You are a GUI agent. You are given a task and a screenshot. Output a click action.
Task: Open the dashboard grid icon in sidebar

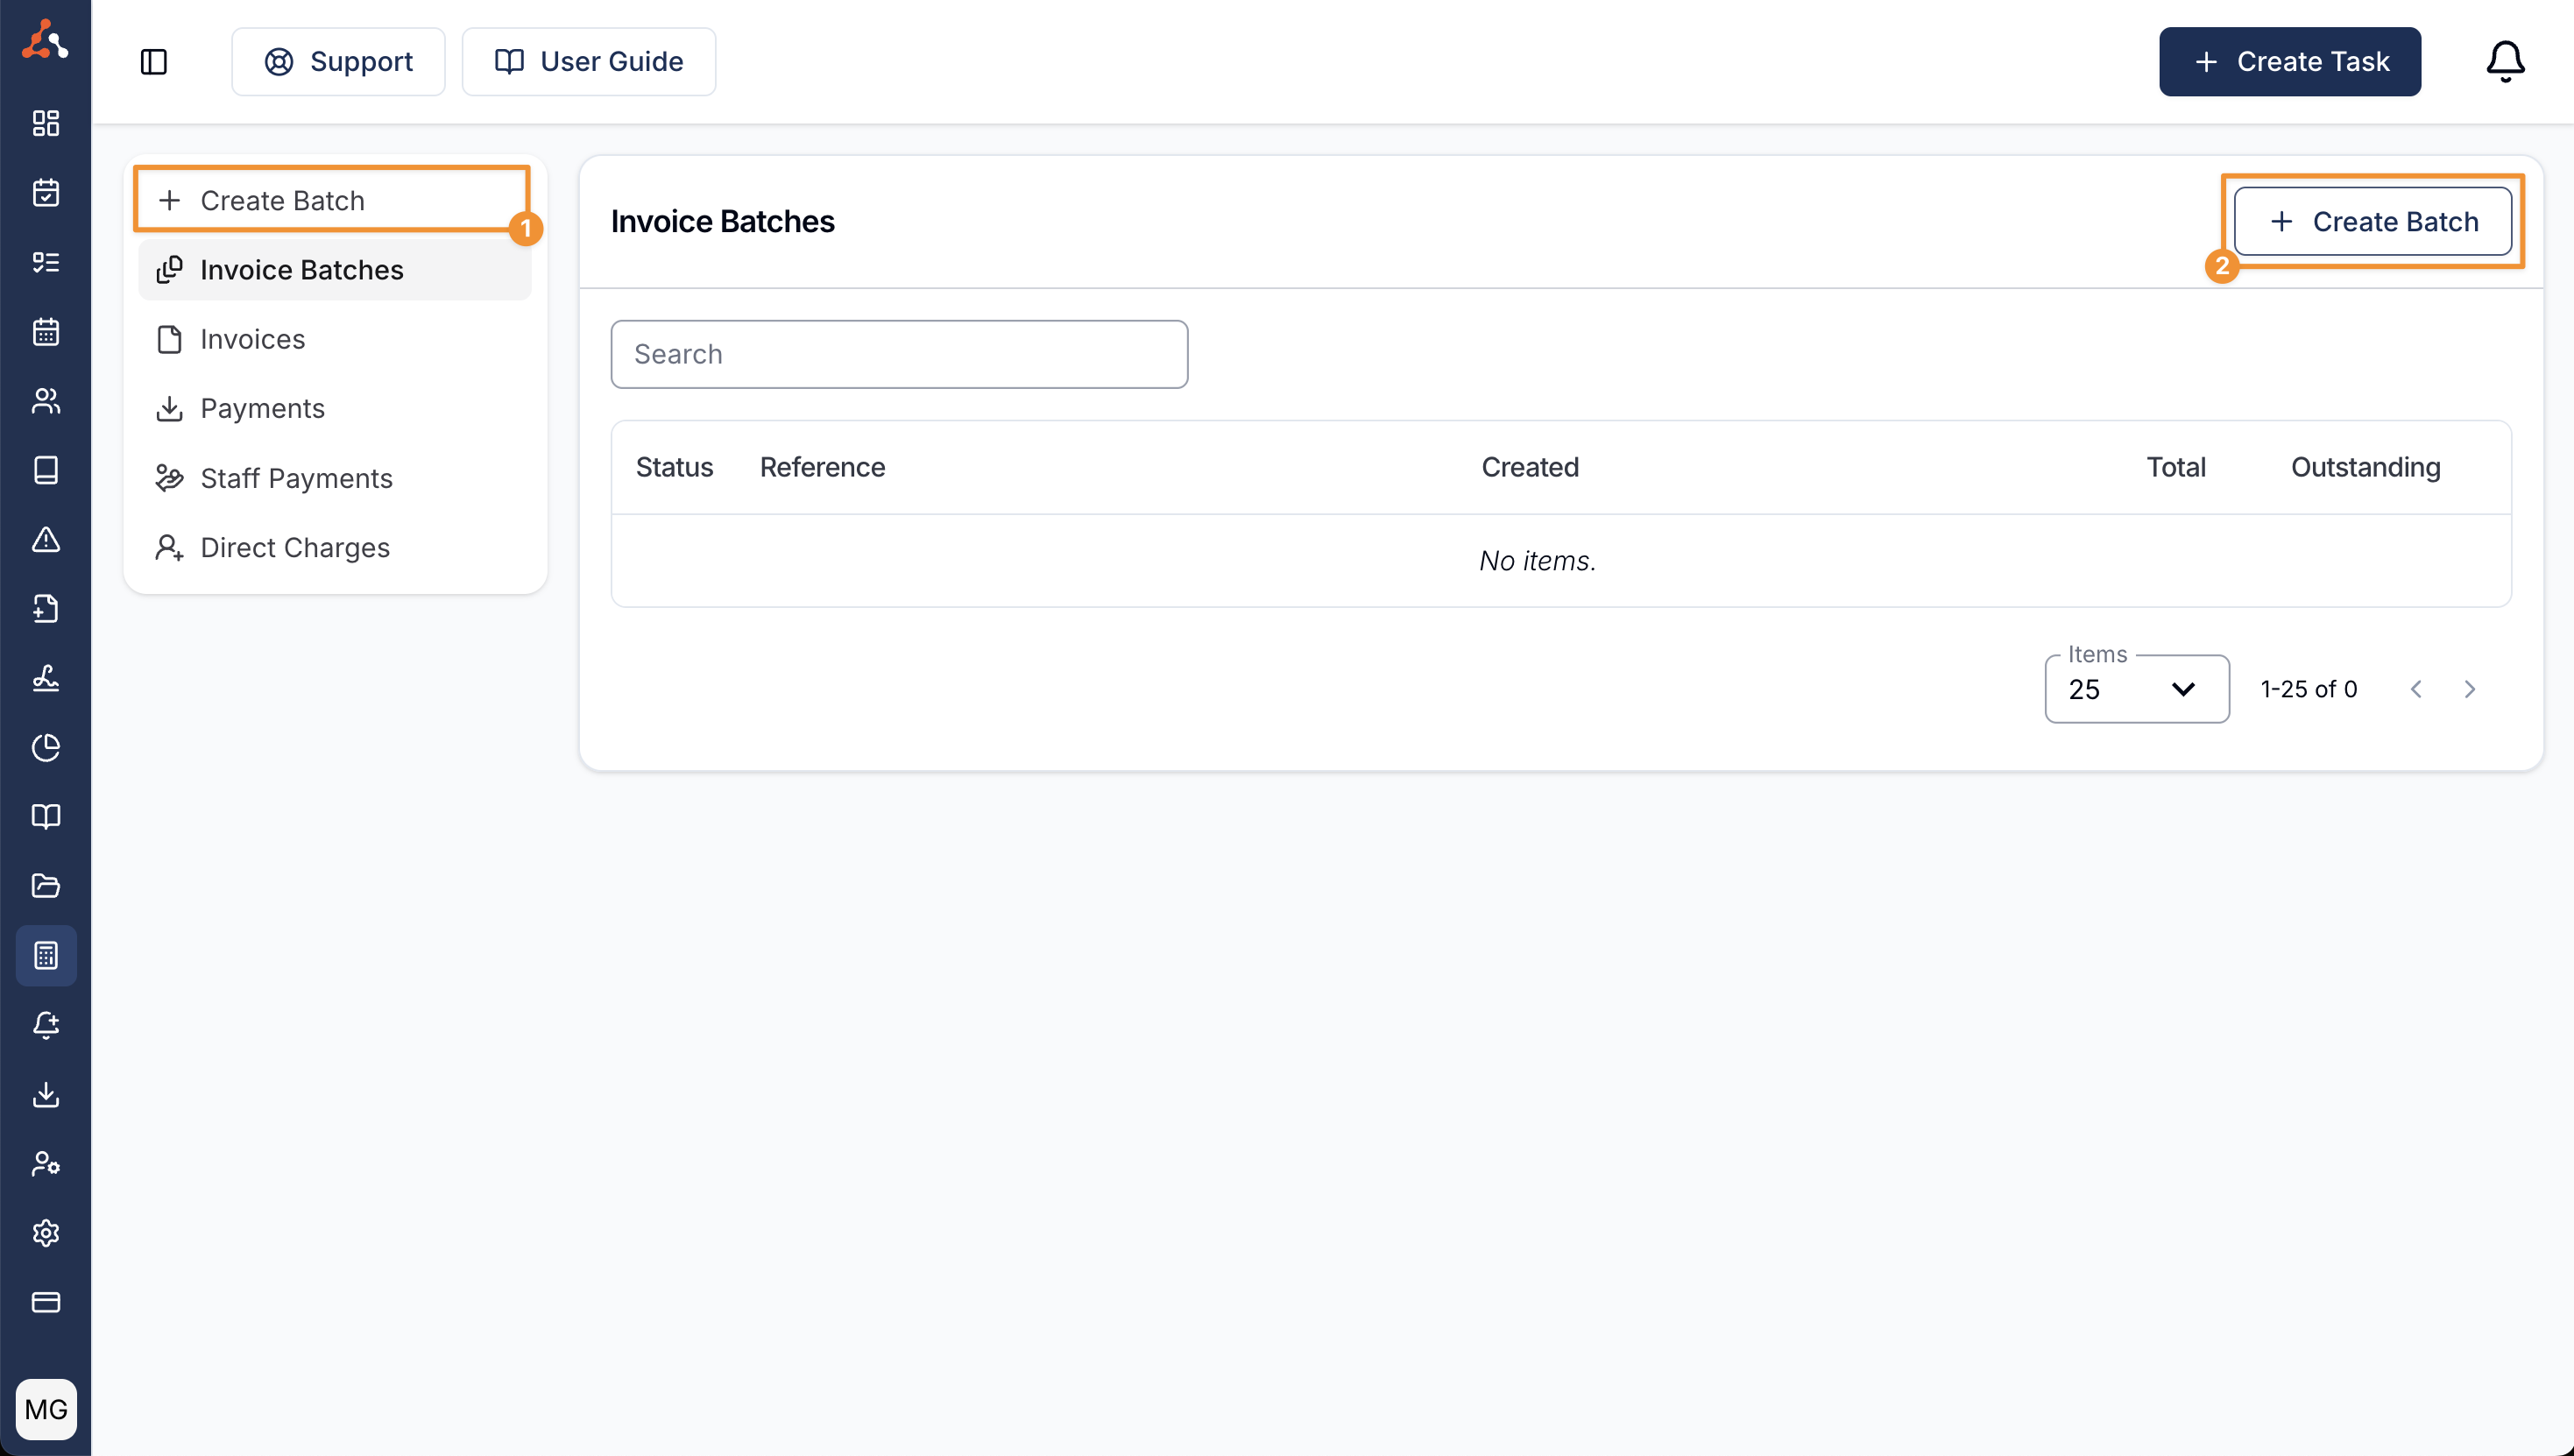coord(46,123)
